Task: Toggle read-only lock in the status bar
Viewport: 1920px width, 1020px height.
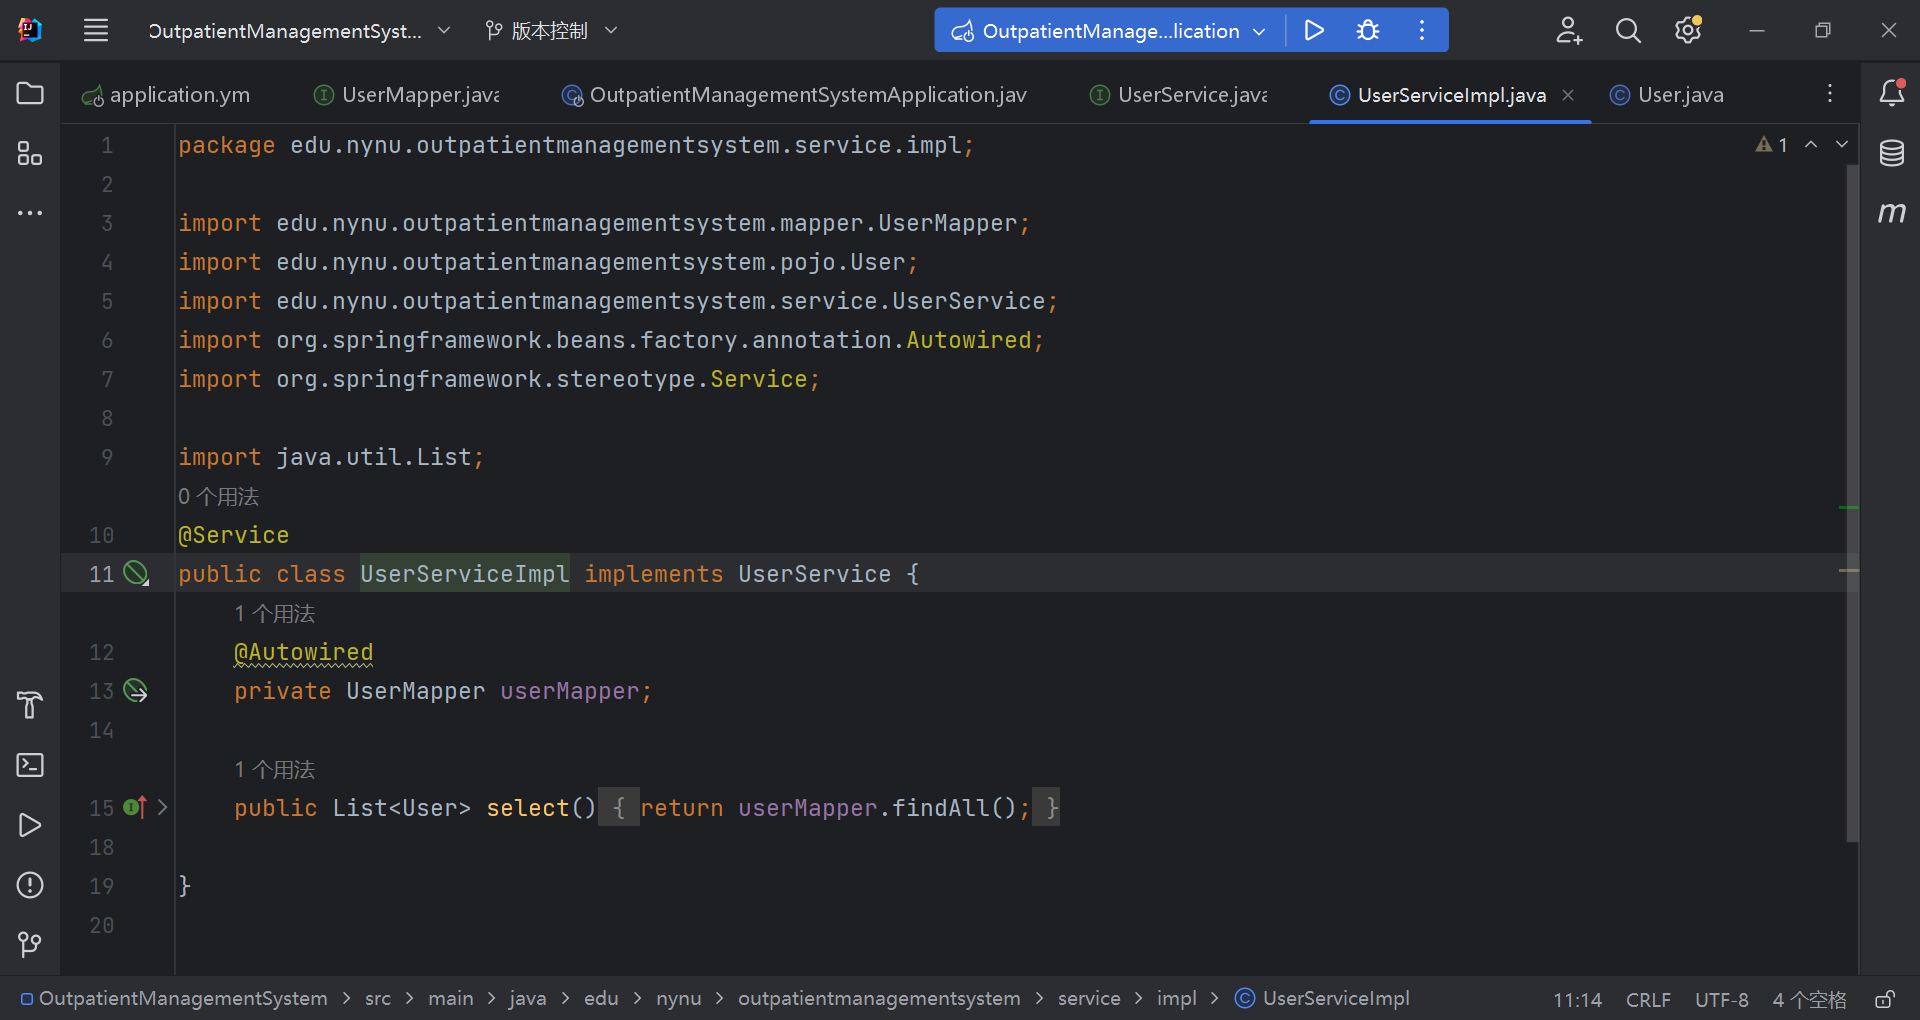Action: (1885, 999)
